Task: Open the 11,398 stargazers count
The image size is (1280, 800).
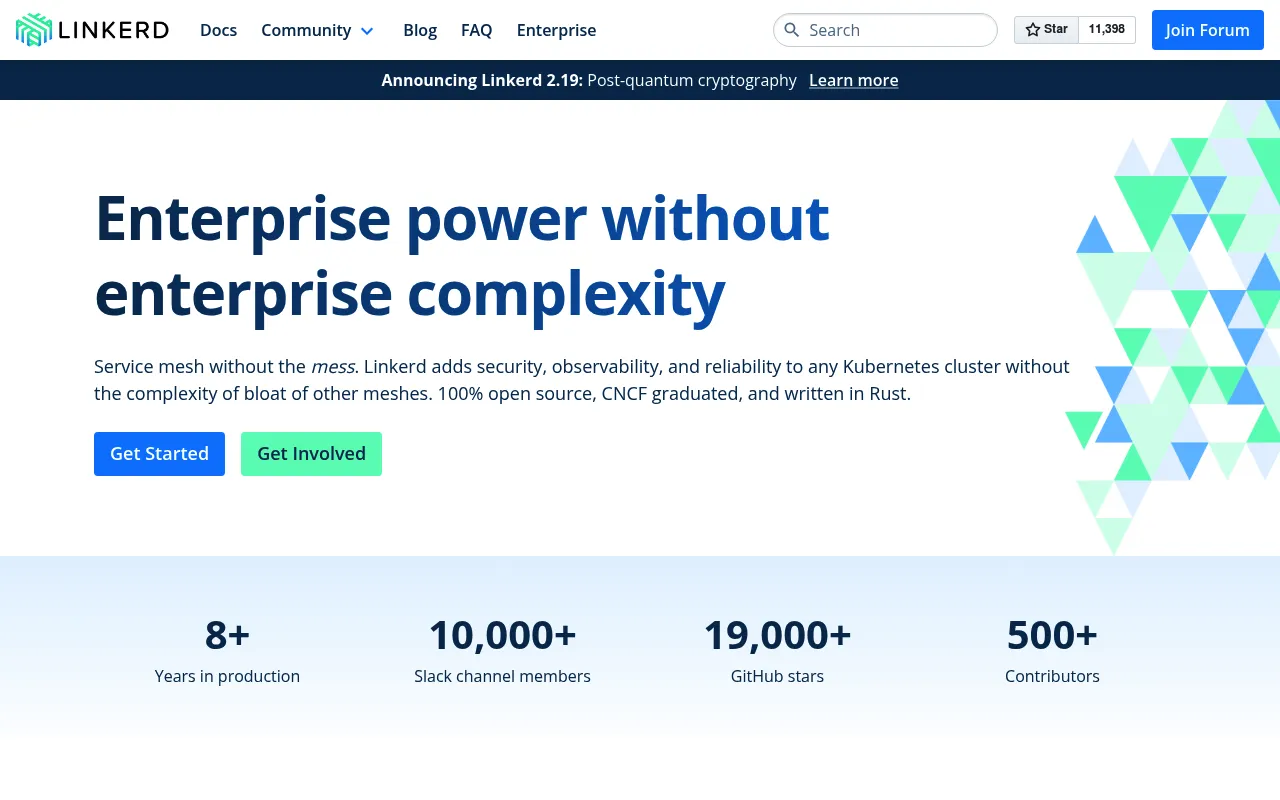Action: coord(1107,30)
